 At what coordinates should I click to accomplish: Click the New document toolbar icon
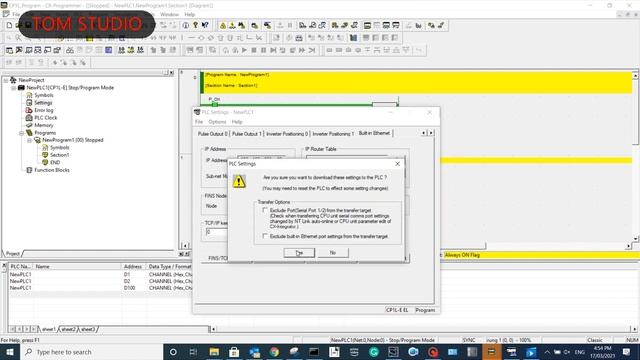(9, 25)
